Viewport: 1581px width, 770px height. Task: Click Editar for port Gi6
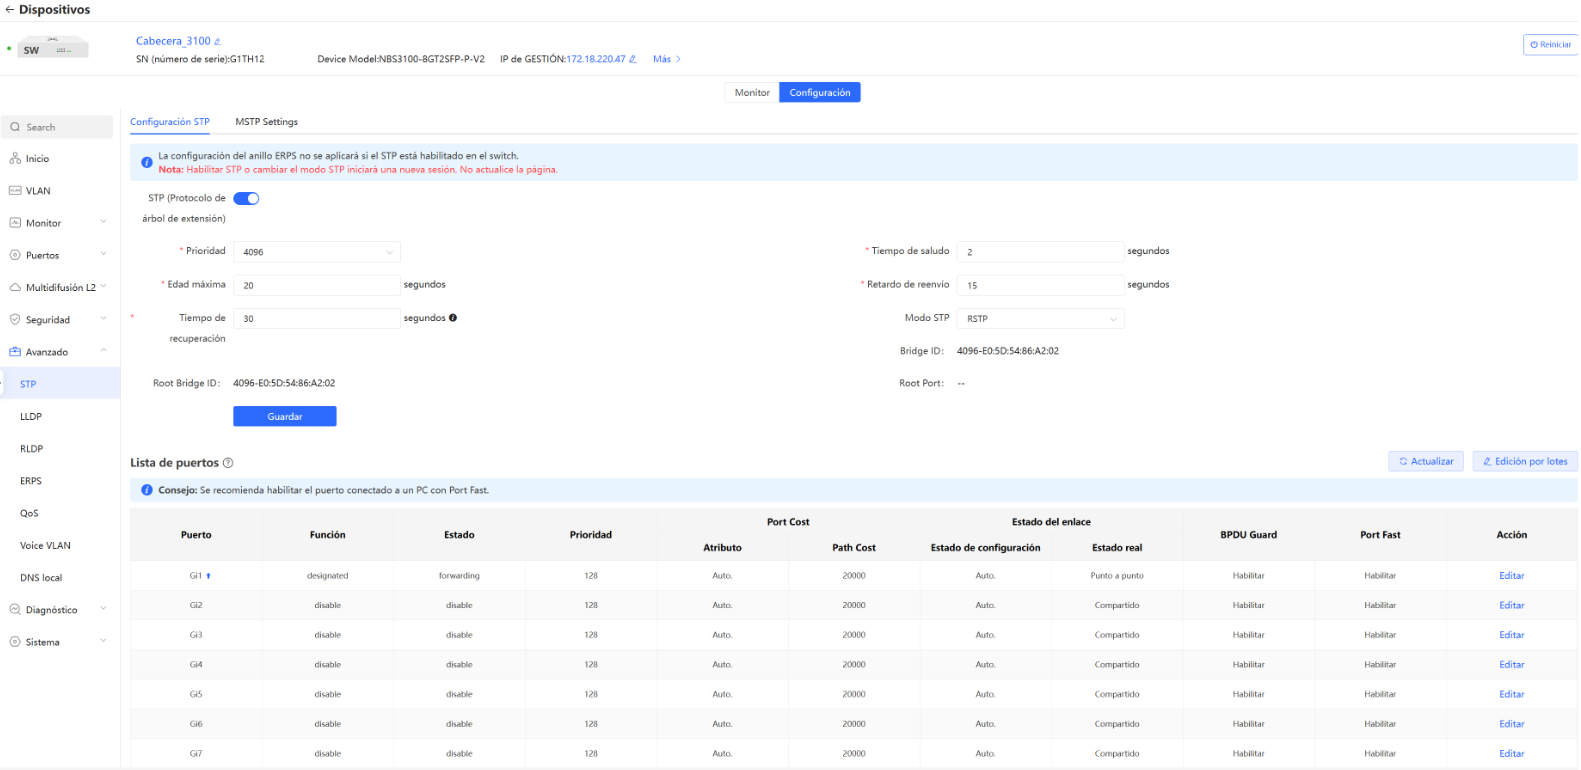(1511, 724)
